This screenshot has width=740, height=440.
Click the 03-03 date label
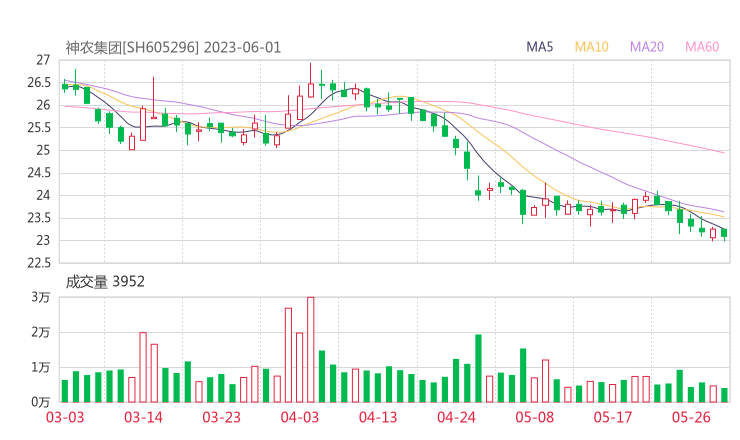tap(65, 417)
